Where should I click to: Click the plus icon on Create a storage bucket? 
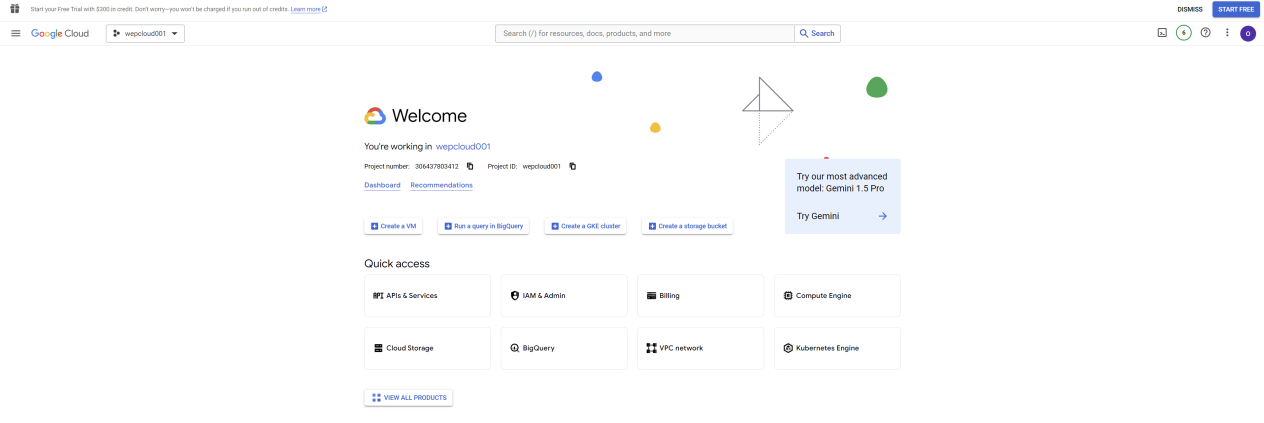652,226
